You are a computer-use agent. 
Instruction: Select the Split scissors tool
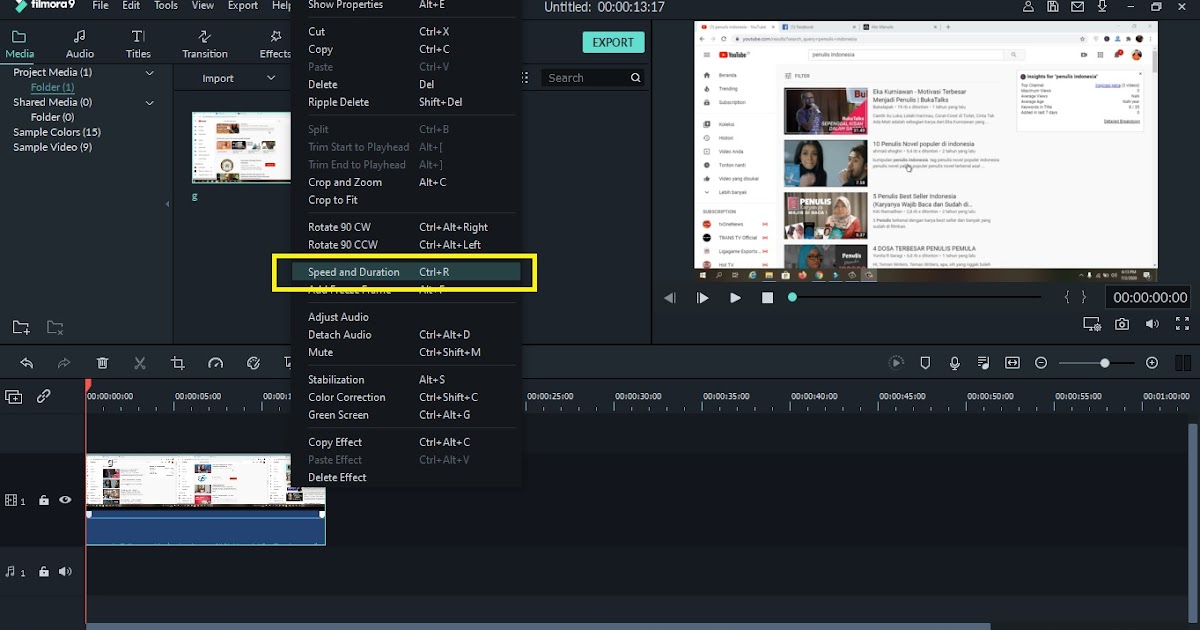pyautogui.click(x=140, y=363)
